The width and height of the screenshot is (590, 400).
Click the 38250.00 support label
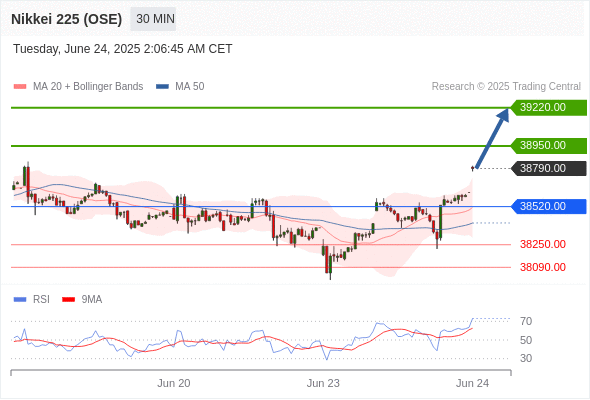543,245
